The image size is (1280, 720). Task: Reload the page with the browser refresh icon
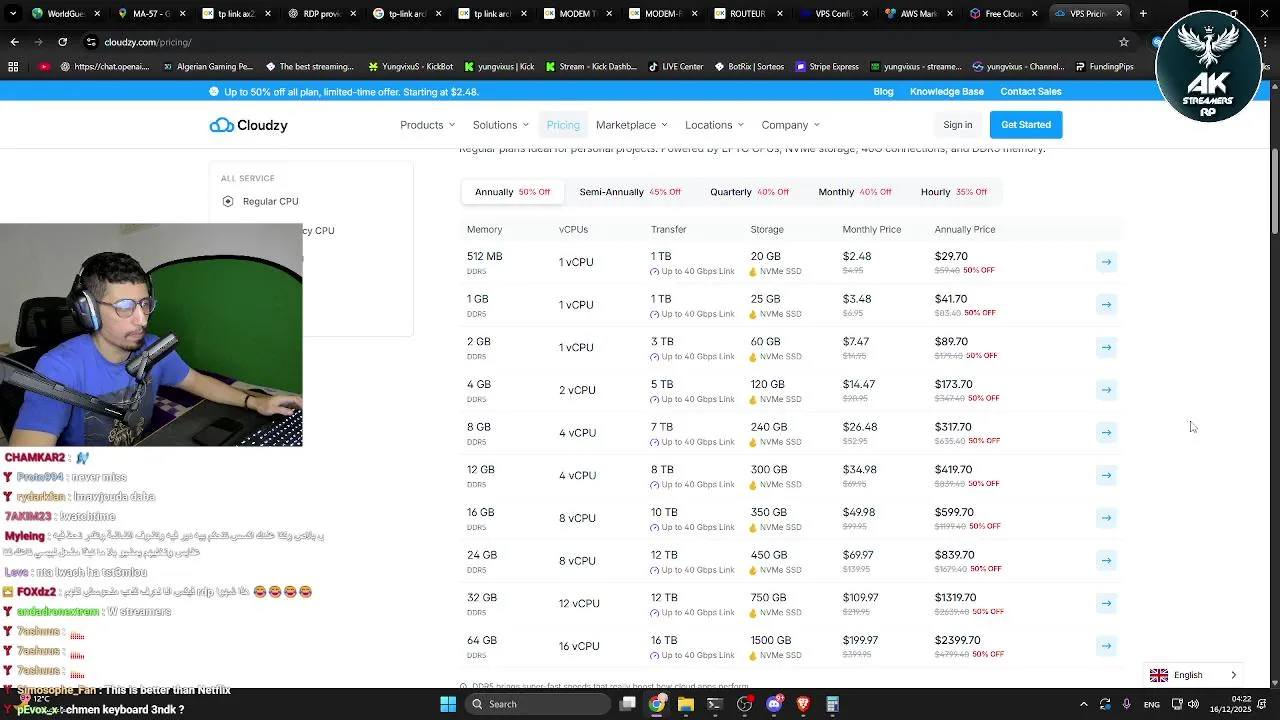click(62, 42)
